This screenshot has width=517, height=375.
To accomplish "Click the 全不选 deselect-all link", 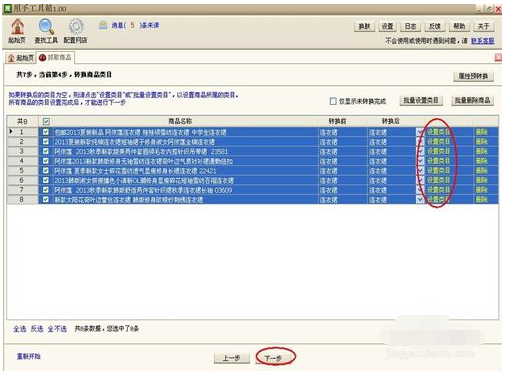I will pyautogui.click(x=57, y=329).
